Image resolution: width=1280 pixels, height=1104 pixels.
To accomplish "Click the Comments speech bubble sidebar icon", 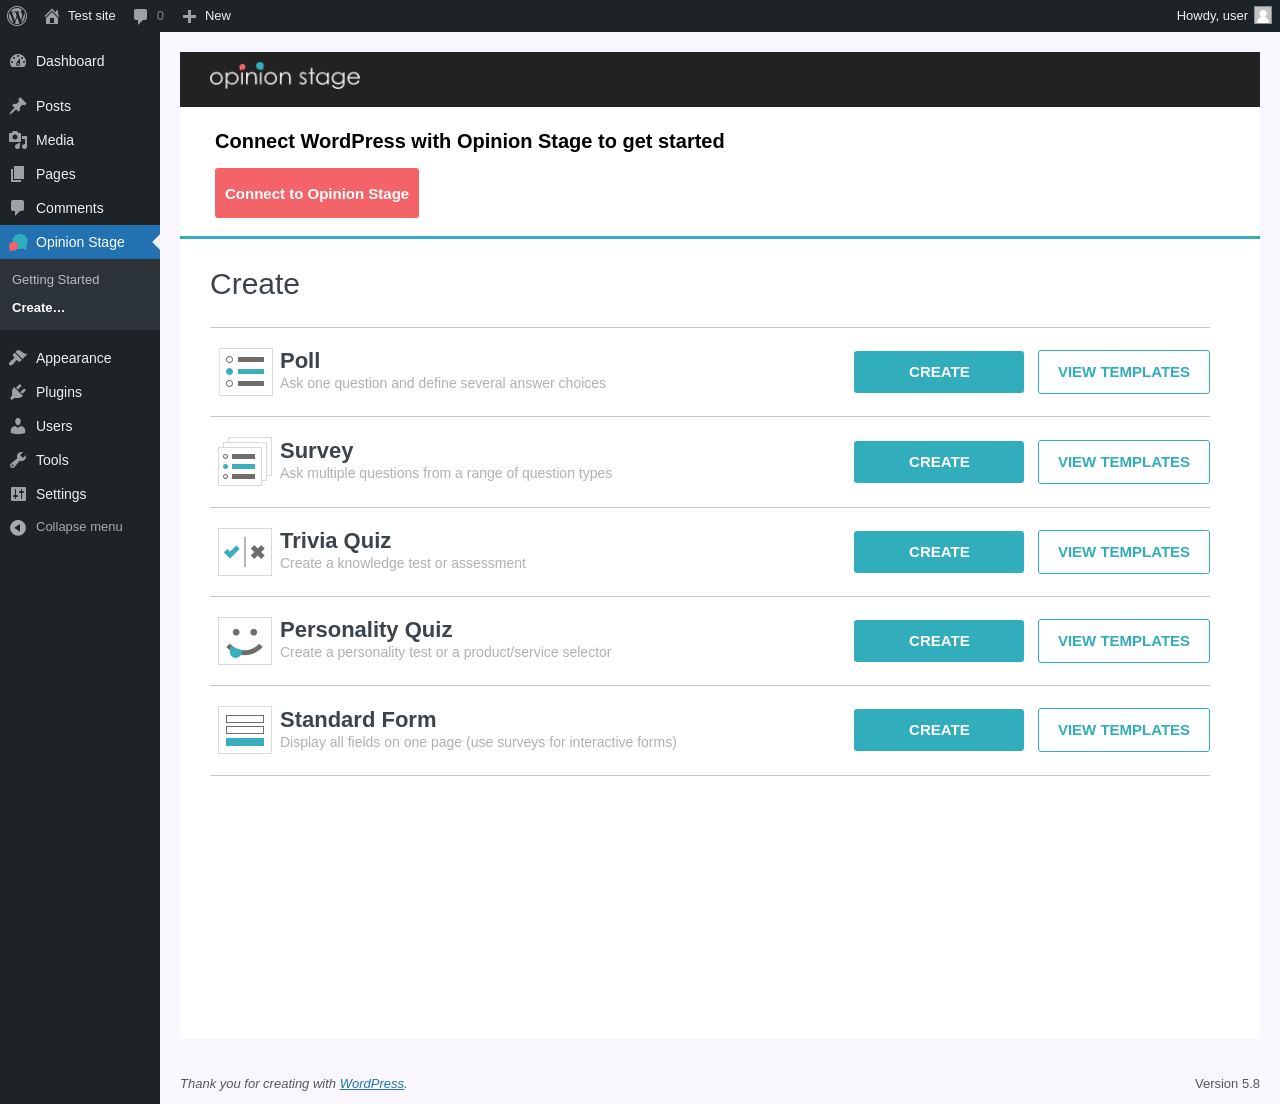I will tap(18, 208).
